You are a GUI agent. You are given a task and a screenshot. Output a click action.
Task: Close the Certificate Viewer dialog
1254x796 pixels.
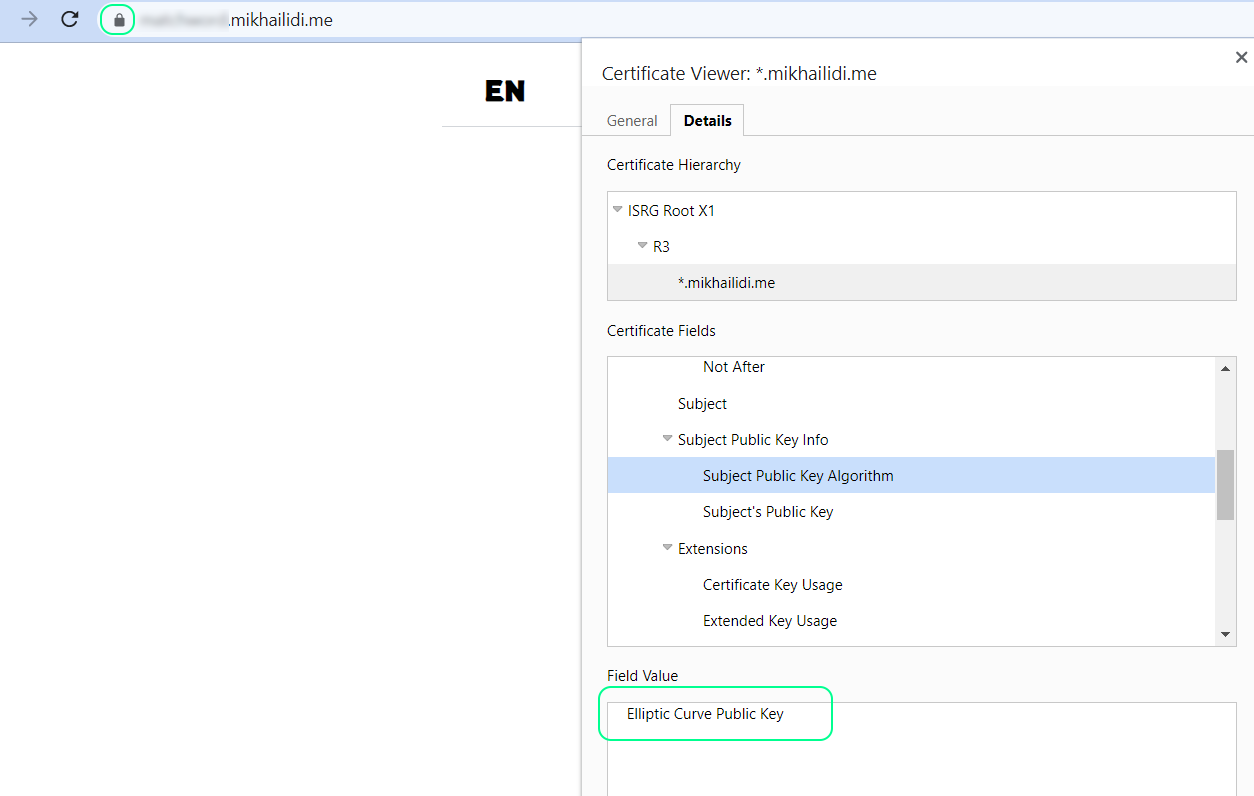tap(1241, 58)
